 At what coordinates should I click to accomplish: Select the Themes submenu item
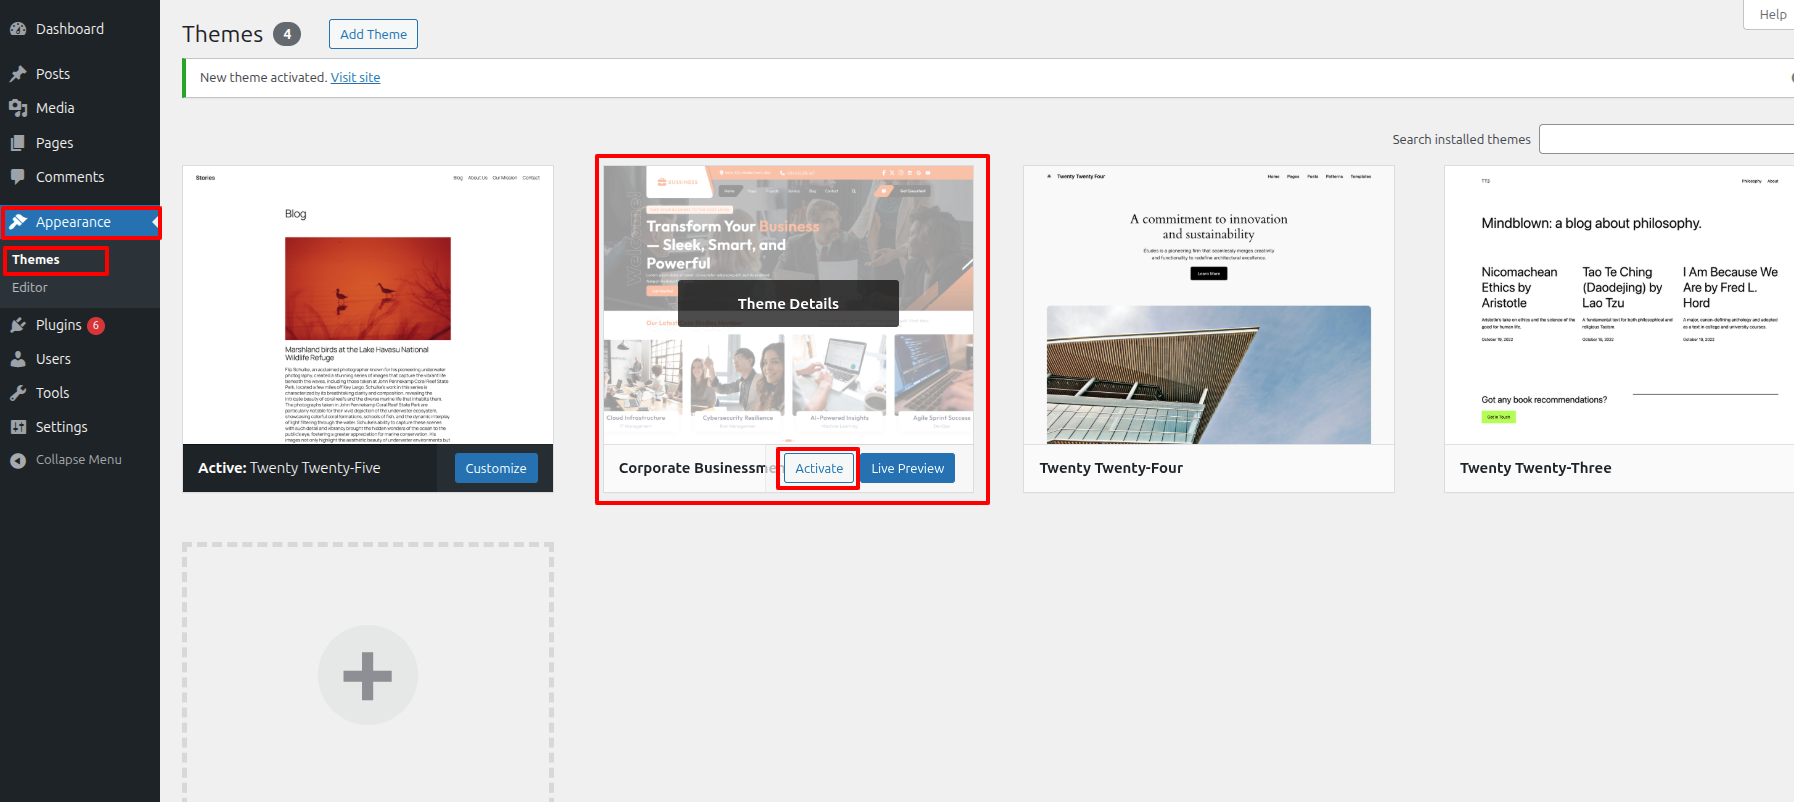(36, 260)
